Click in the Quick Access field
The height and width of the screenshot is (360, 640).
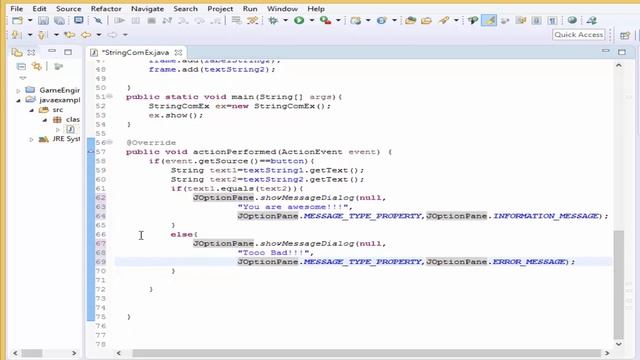pos(578,35)
